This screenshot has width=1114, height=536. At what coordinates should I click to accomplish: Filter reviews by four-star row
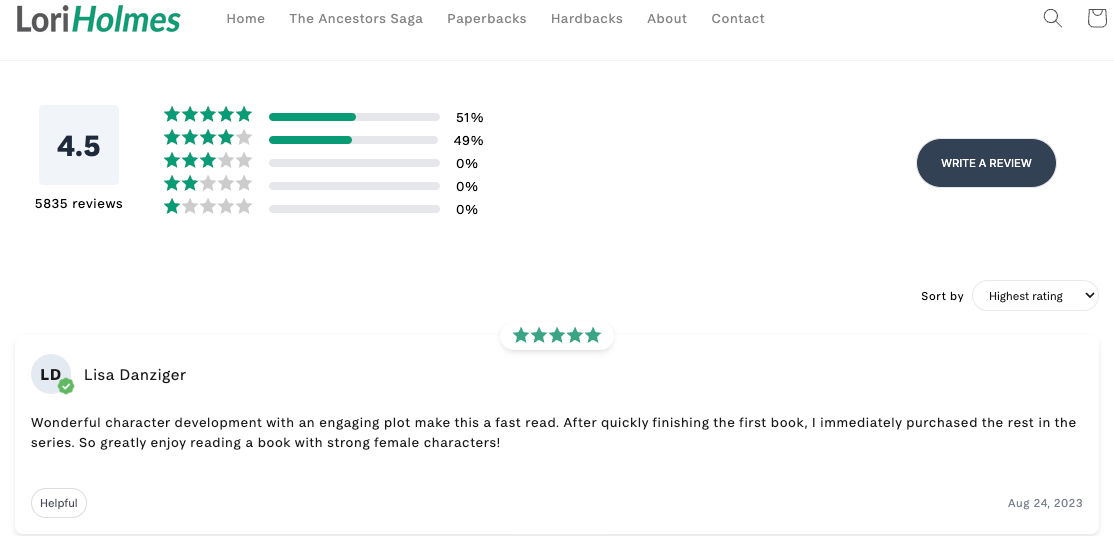coord(323,140)
